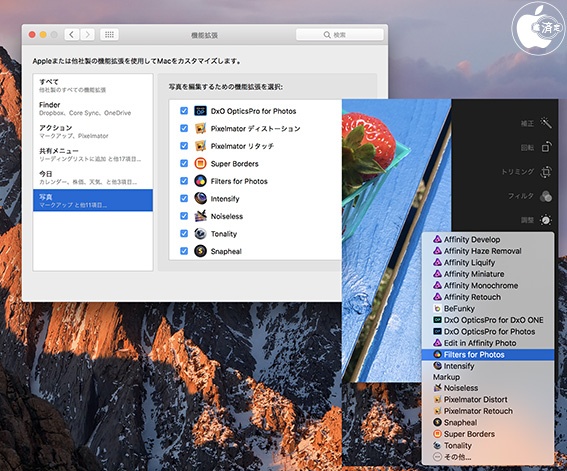Viewport: 567px width, 471px height.
Task: Click the magnifier icon in search field
Action: tap(327, 35)
